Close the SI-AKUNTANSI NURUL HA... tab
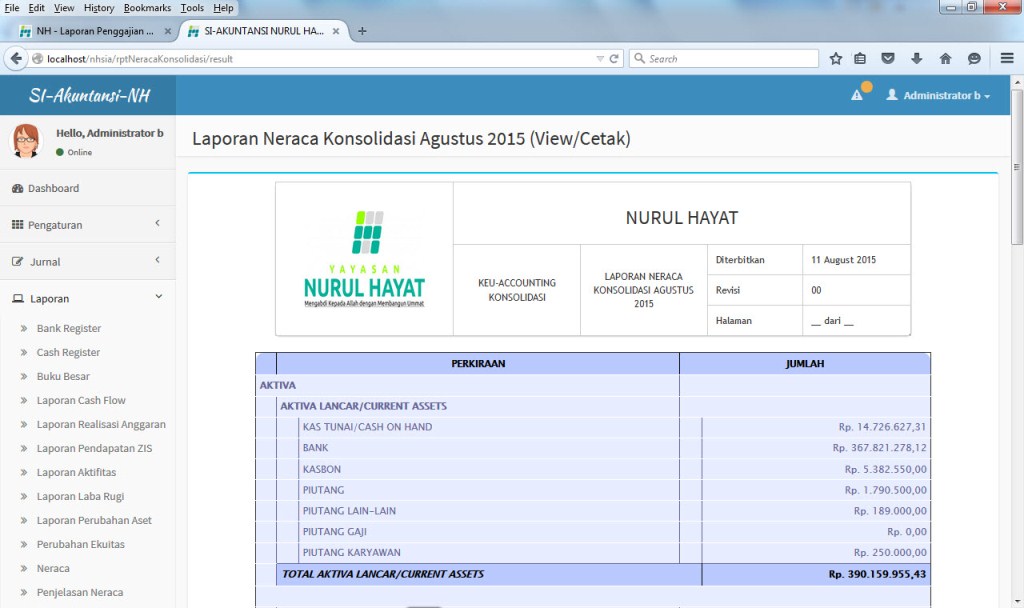The height and width of the screenshot is (608, 1024). coord(336,31)
